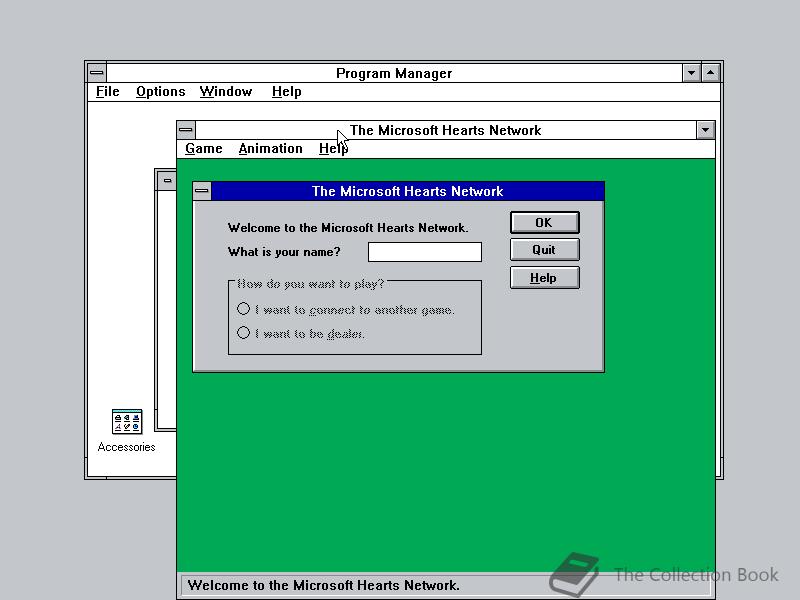Click Program Manager's control-menu box
Image resolution: width=800 pixels, height=600 pixels.
coord(96,71)
